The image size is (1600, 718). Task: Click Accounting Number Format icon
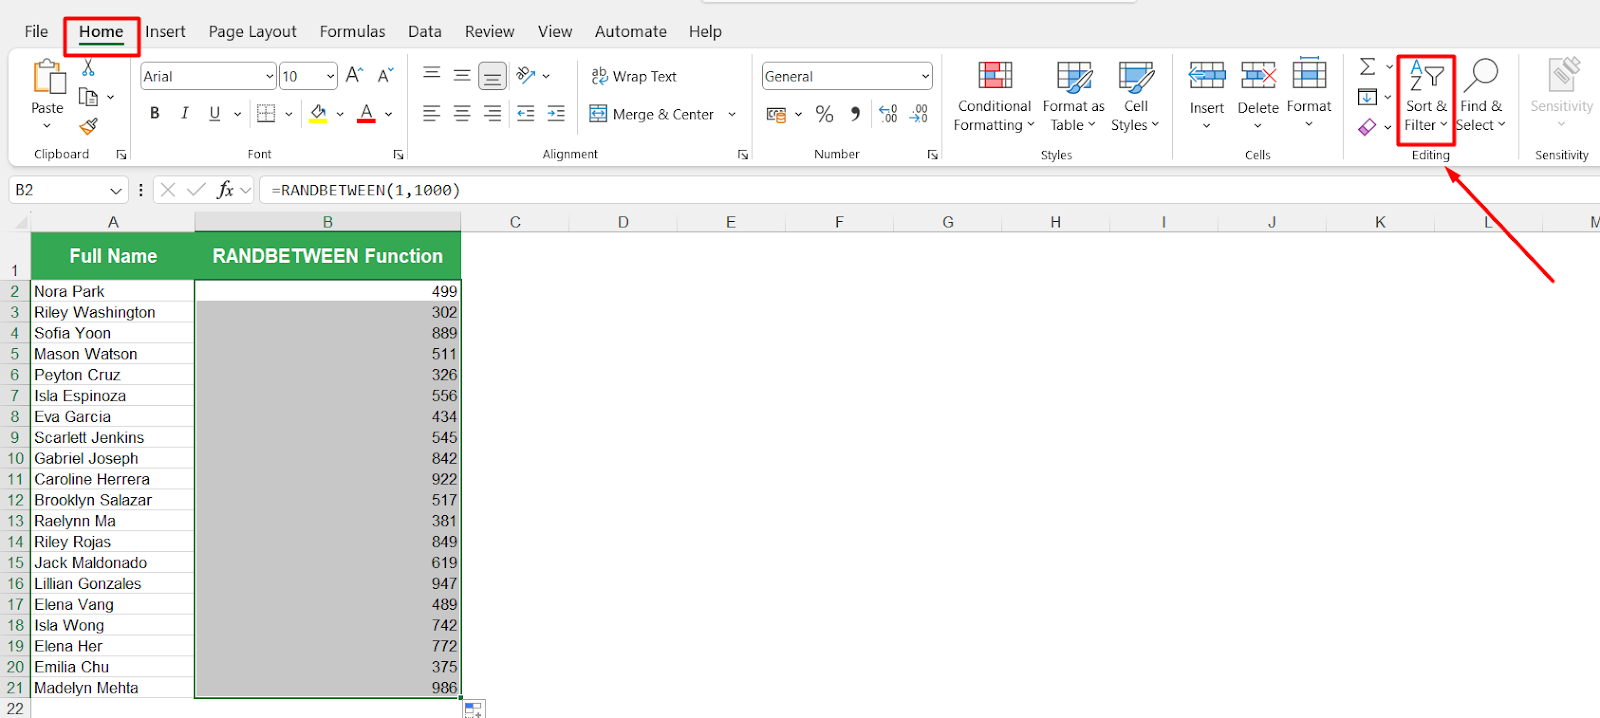click(x=776, y=114)
